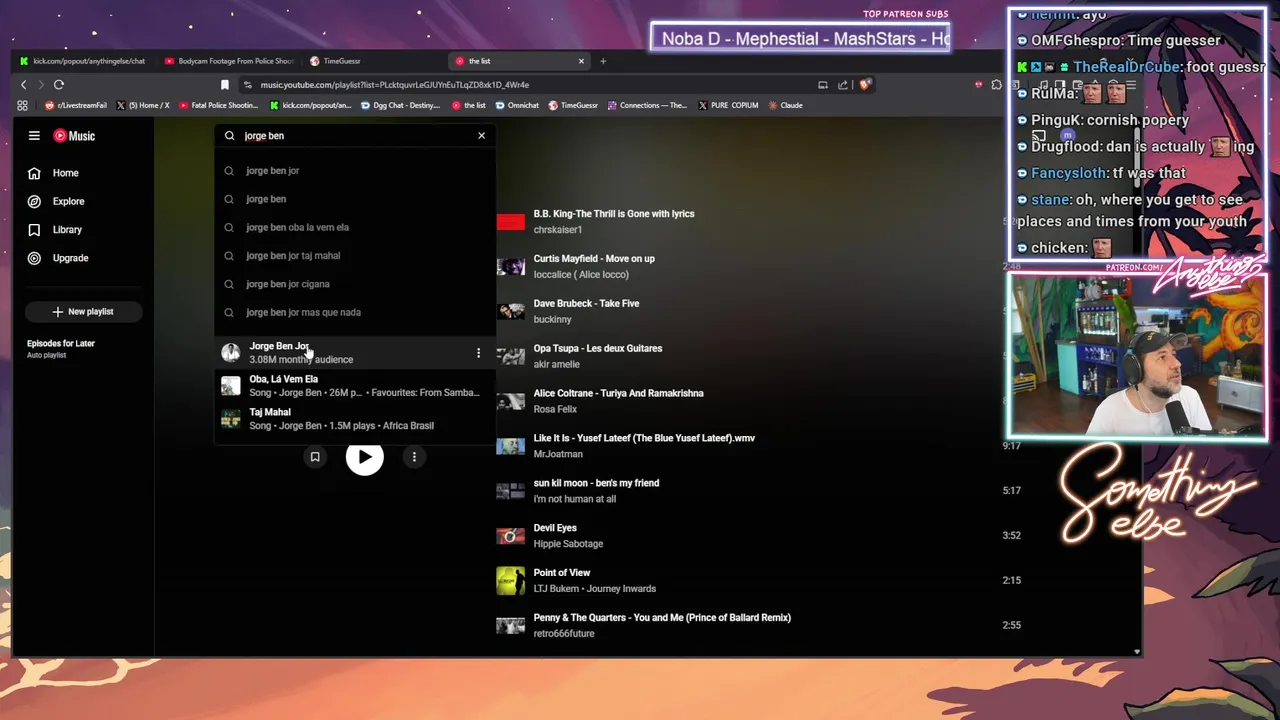Click Point of View yellow thumbnail
Image resolution: width=1280 pixels, height=720 pixels.
tap(511, 581)
